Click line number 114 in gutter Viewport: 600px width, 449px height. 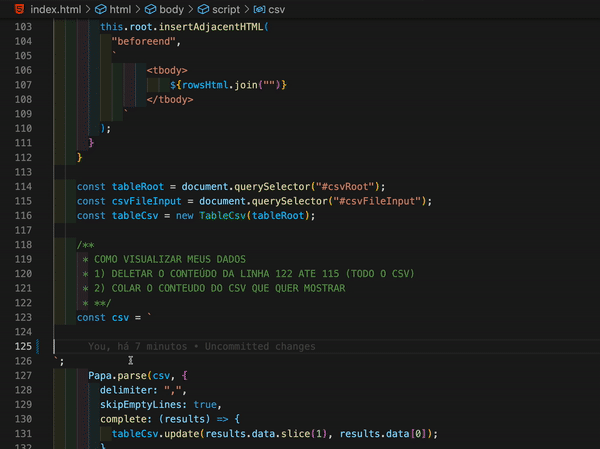pos(23,187)
